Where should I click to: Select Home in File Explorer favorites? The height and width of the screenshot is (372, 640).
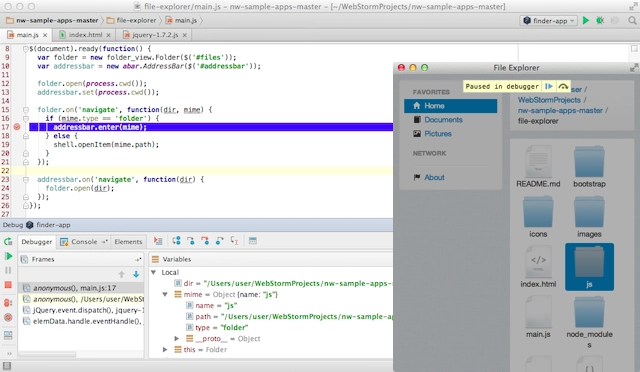tap(451, 106)
